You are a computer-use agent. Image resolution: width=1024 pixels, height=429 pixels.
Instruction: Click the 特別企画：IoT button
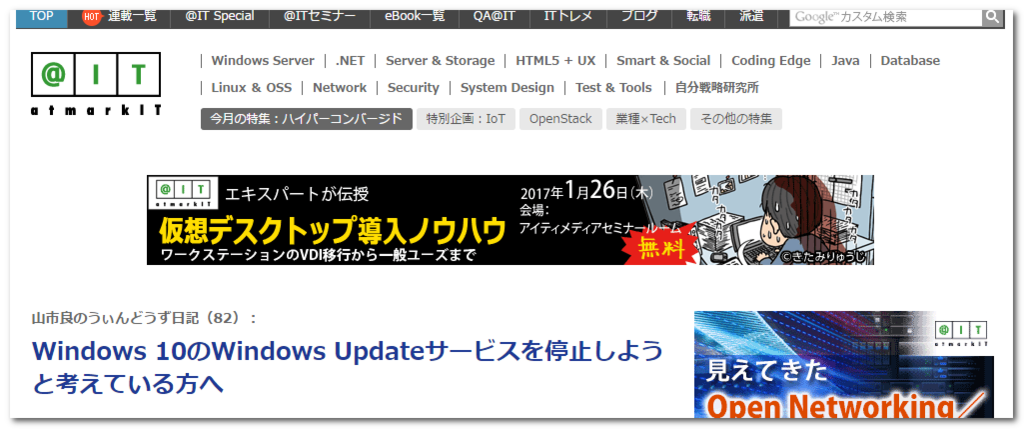(466, 119)
